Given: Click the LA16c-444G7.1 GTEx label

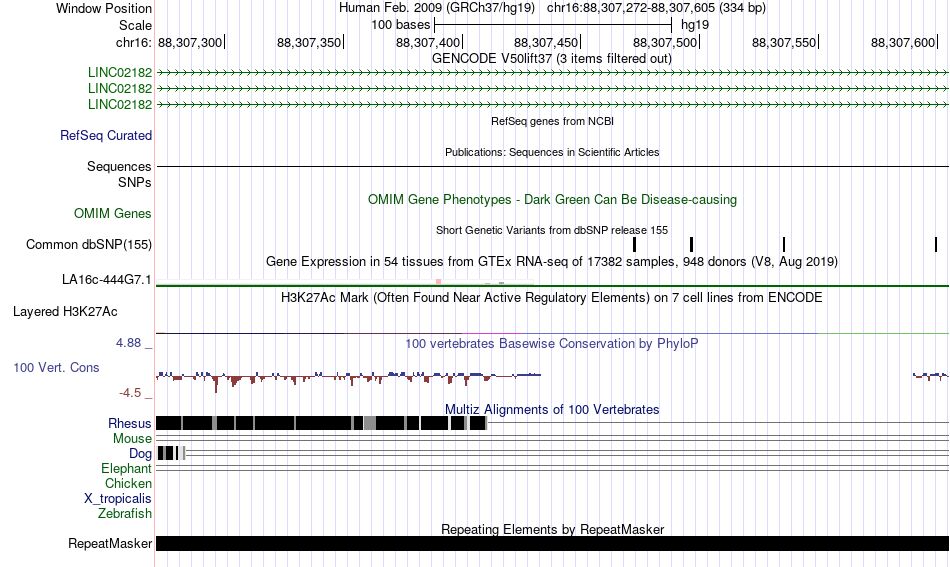Looking at the screenshot, I should [107, 280].
